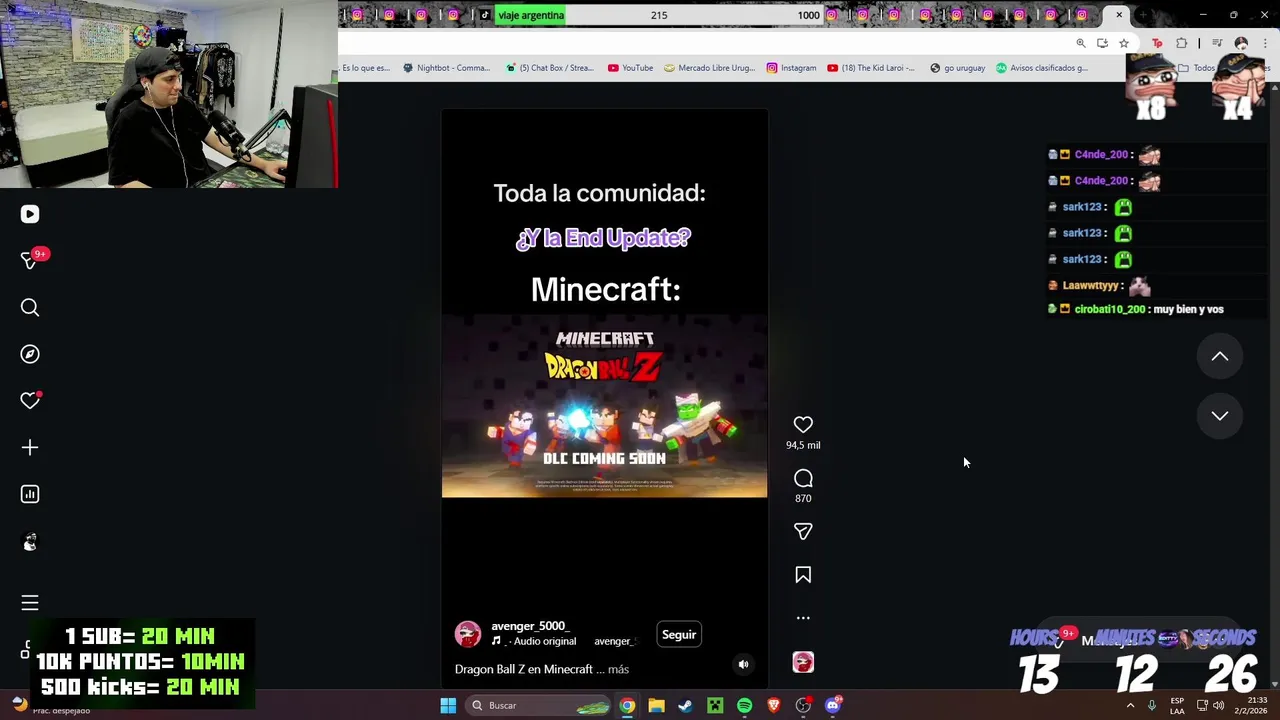Screen dimensions: 1280x720
Task: Share the reel via paper plane icon
Action: tap(803, 531)
